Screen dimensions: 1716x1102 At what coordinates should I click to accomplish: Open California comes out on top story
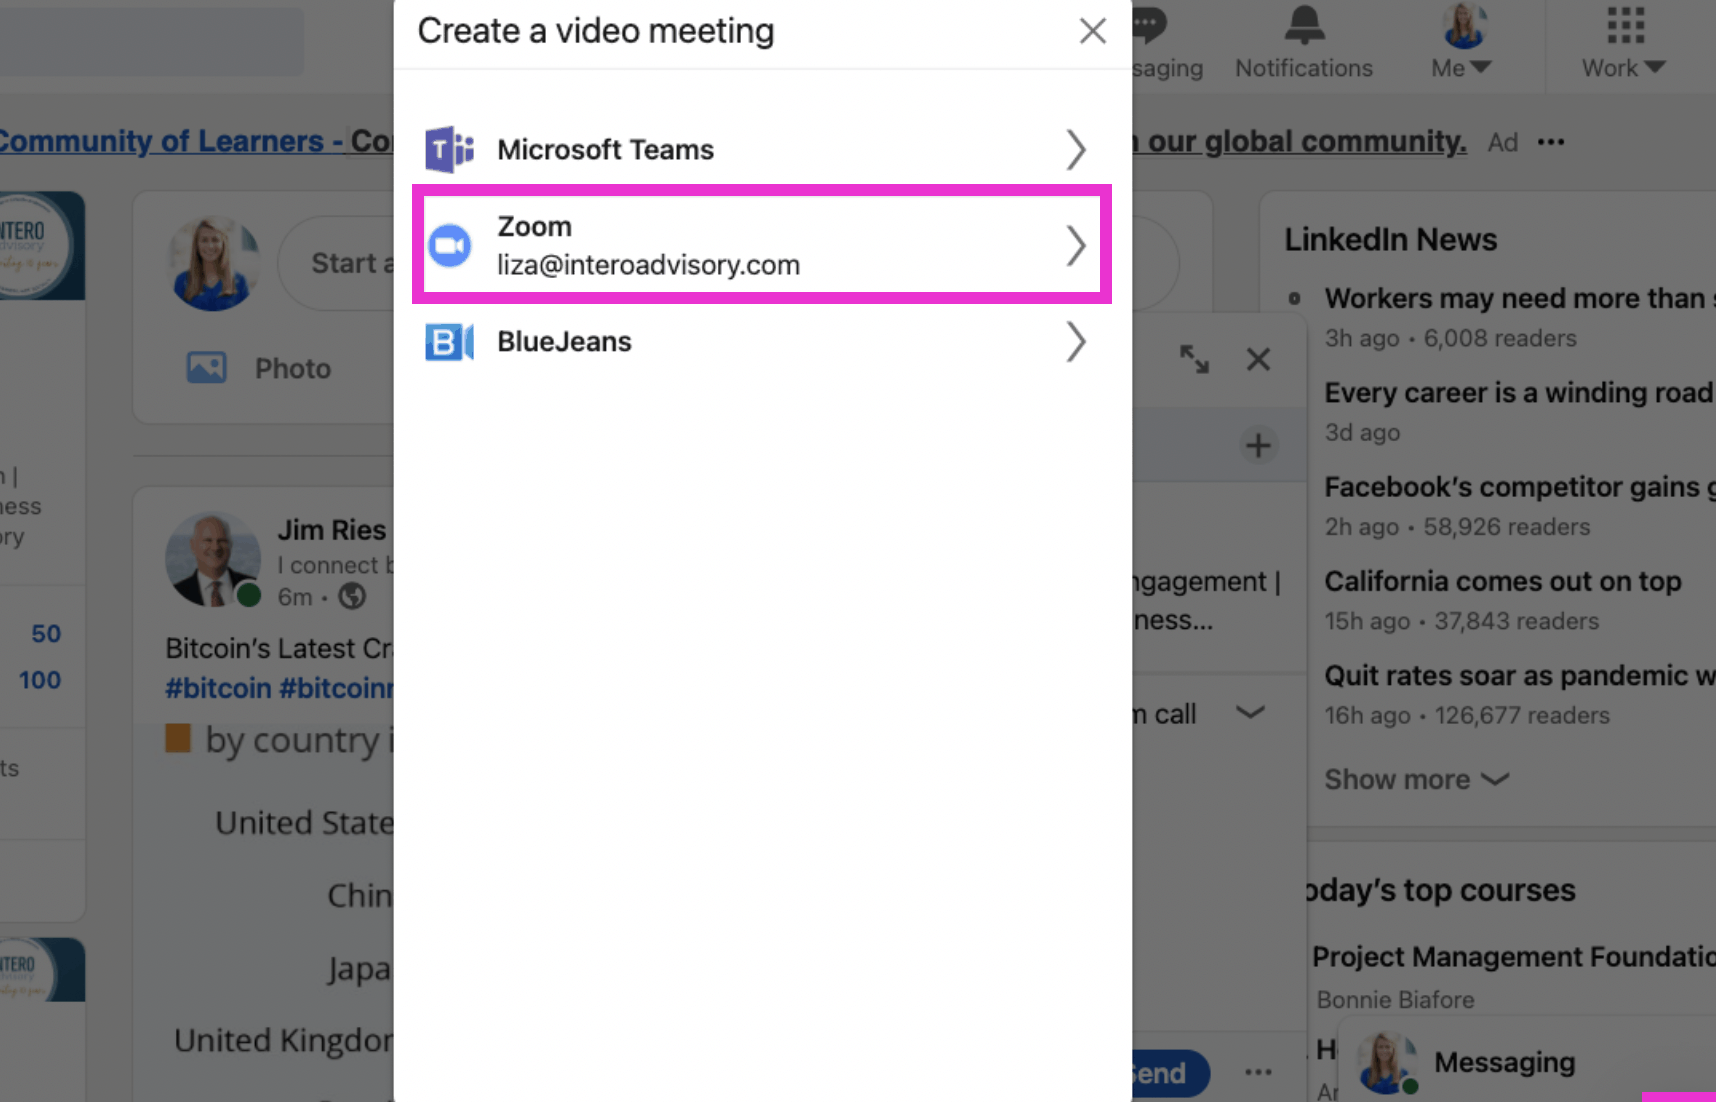click(x=1502, y=581)
